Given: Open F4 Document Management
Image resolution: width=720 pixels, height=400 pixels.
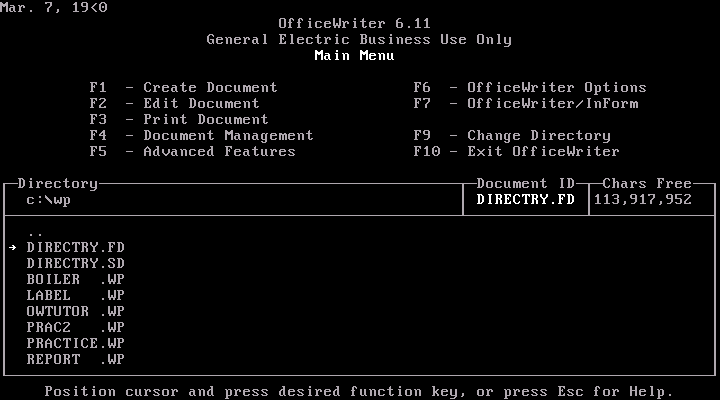Looking at the screenshot, I should (x=202, y=135).
